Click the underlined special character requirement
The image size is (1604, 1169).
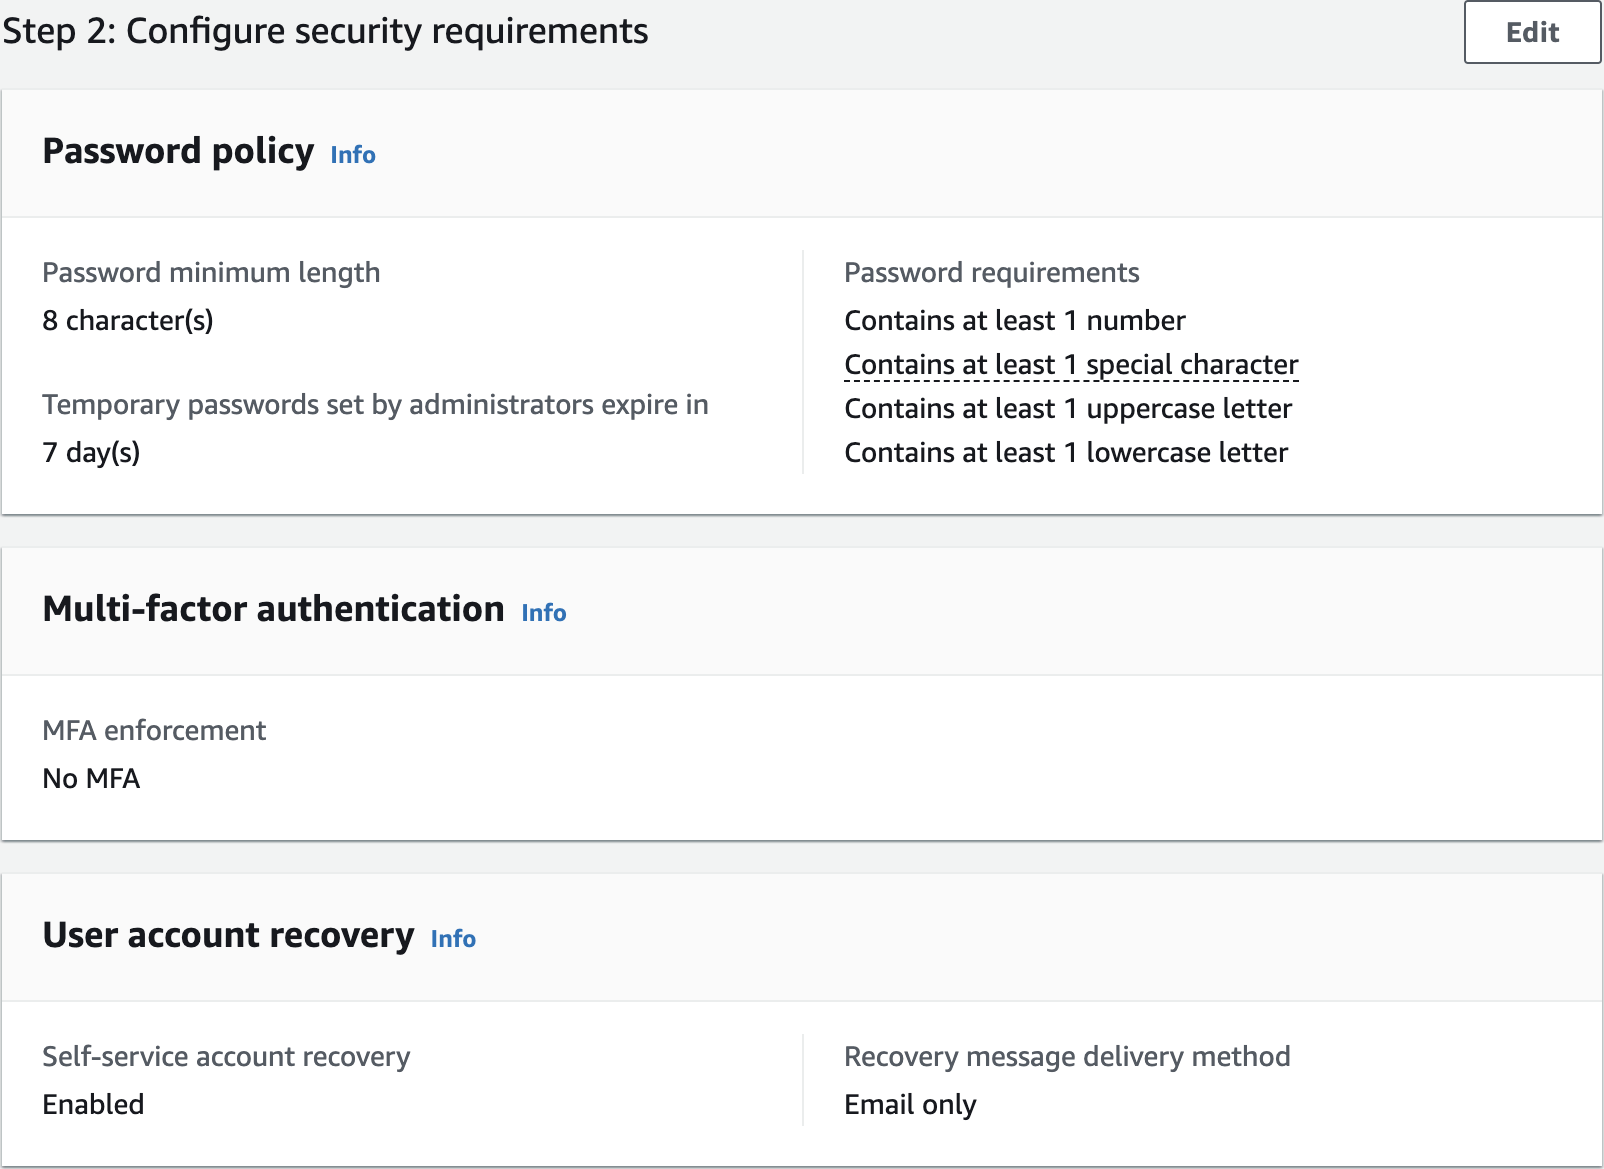pos(1071,365)
